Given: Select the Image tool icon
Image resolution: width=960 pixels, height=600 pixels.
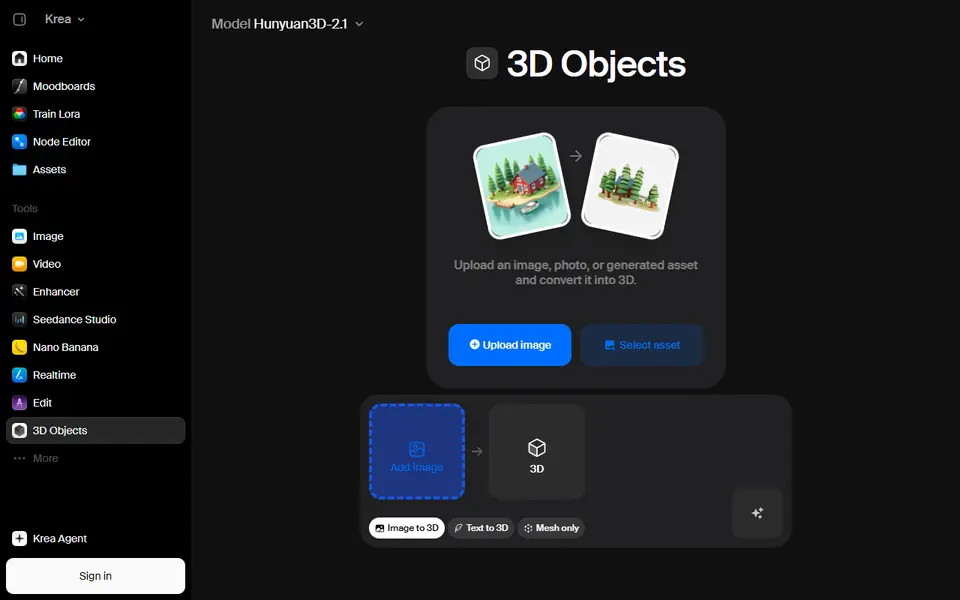Looking at the screenshot, I should pos(20,236).
